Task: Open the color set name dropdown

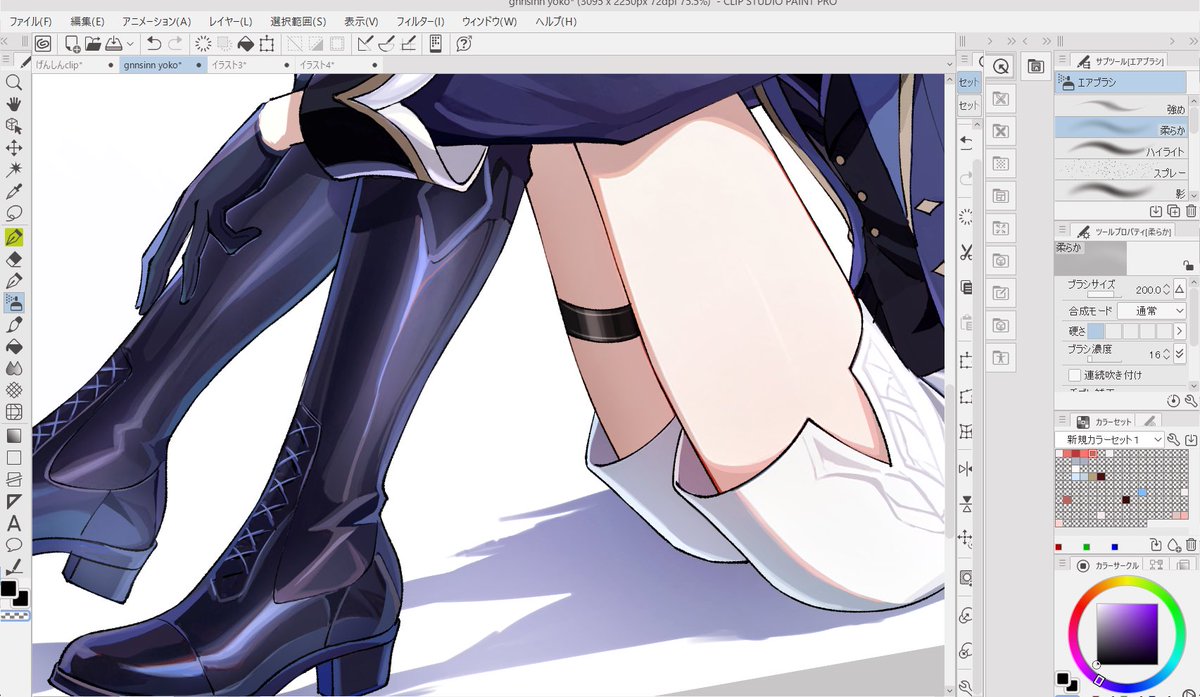Action: (1110, 440)
